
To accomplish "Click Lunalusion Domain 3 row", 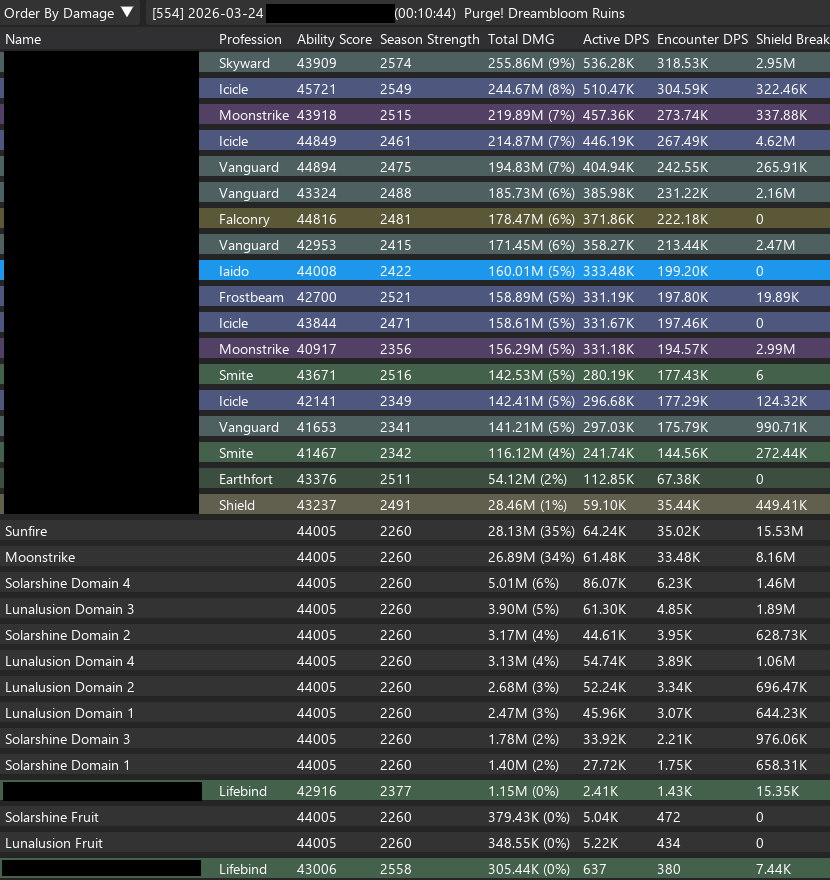I will (415, 609).
